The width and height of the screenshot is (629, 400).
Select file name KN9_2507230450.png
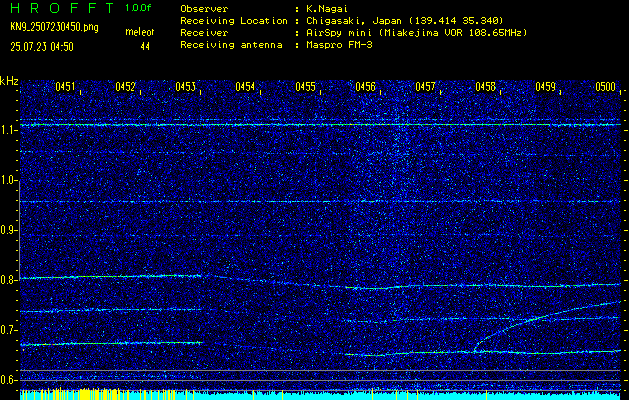coord(54,27)
